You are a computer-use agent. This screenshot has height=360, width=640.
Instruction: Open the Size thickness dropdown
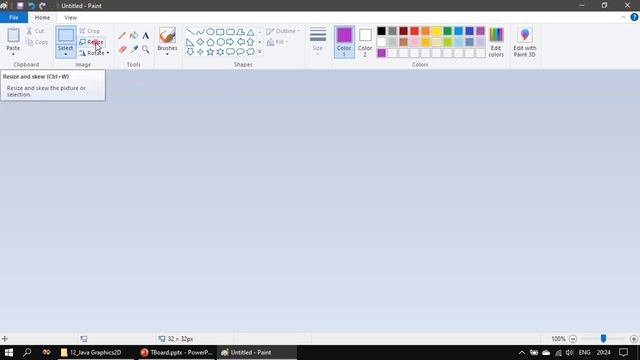[318, 41]
